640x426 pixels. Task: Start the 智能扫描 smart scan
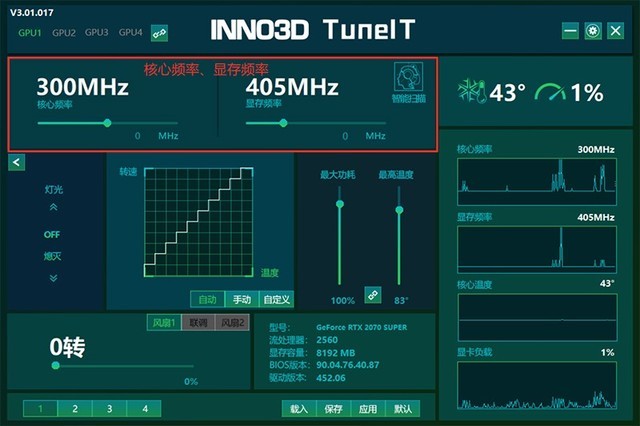(409, 82)
